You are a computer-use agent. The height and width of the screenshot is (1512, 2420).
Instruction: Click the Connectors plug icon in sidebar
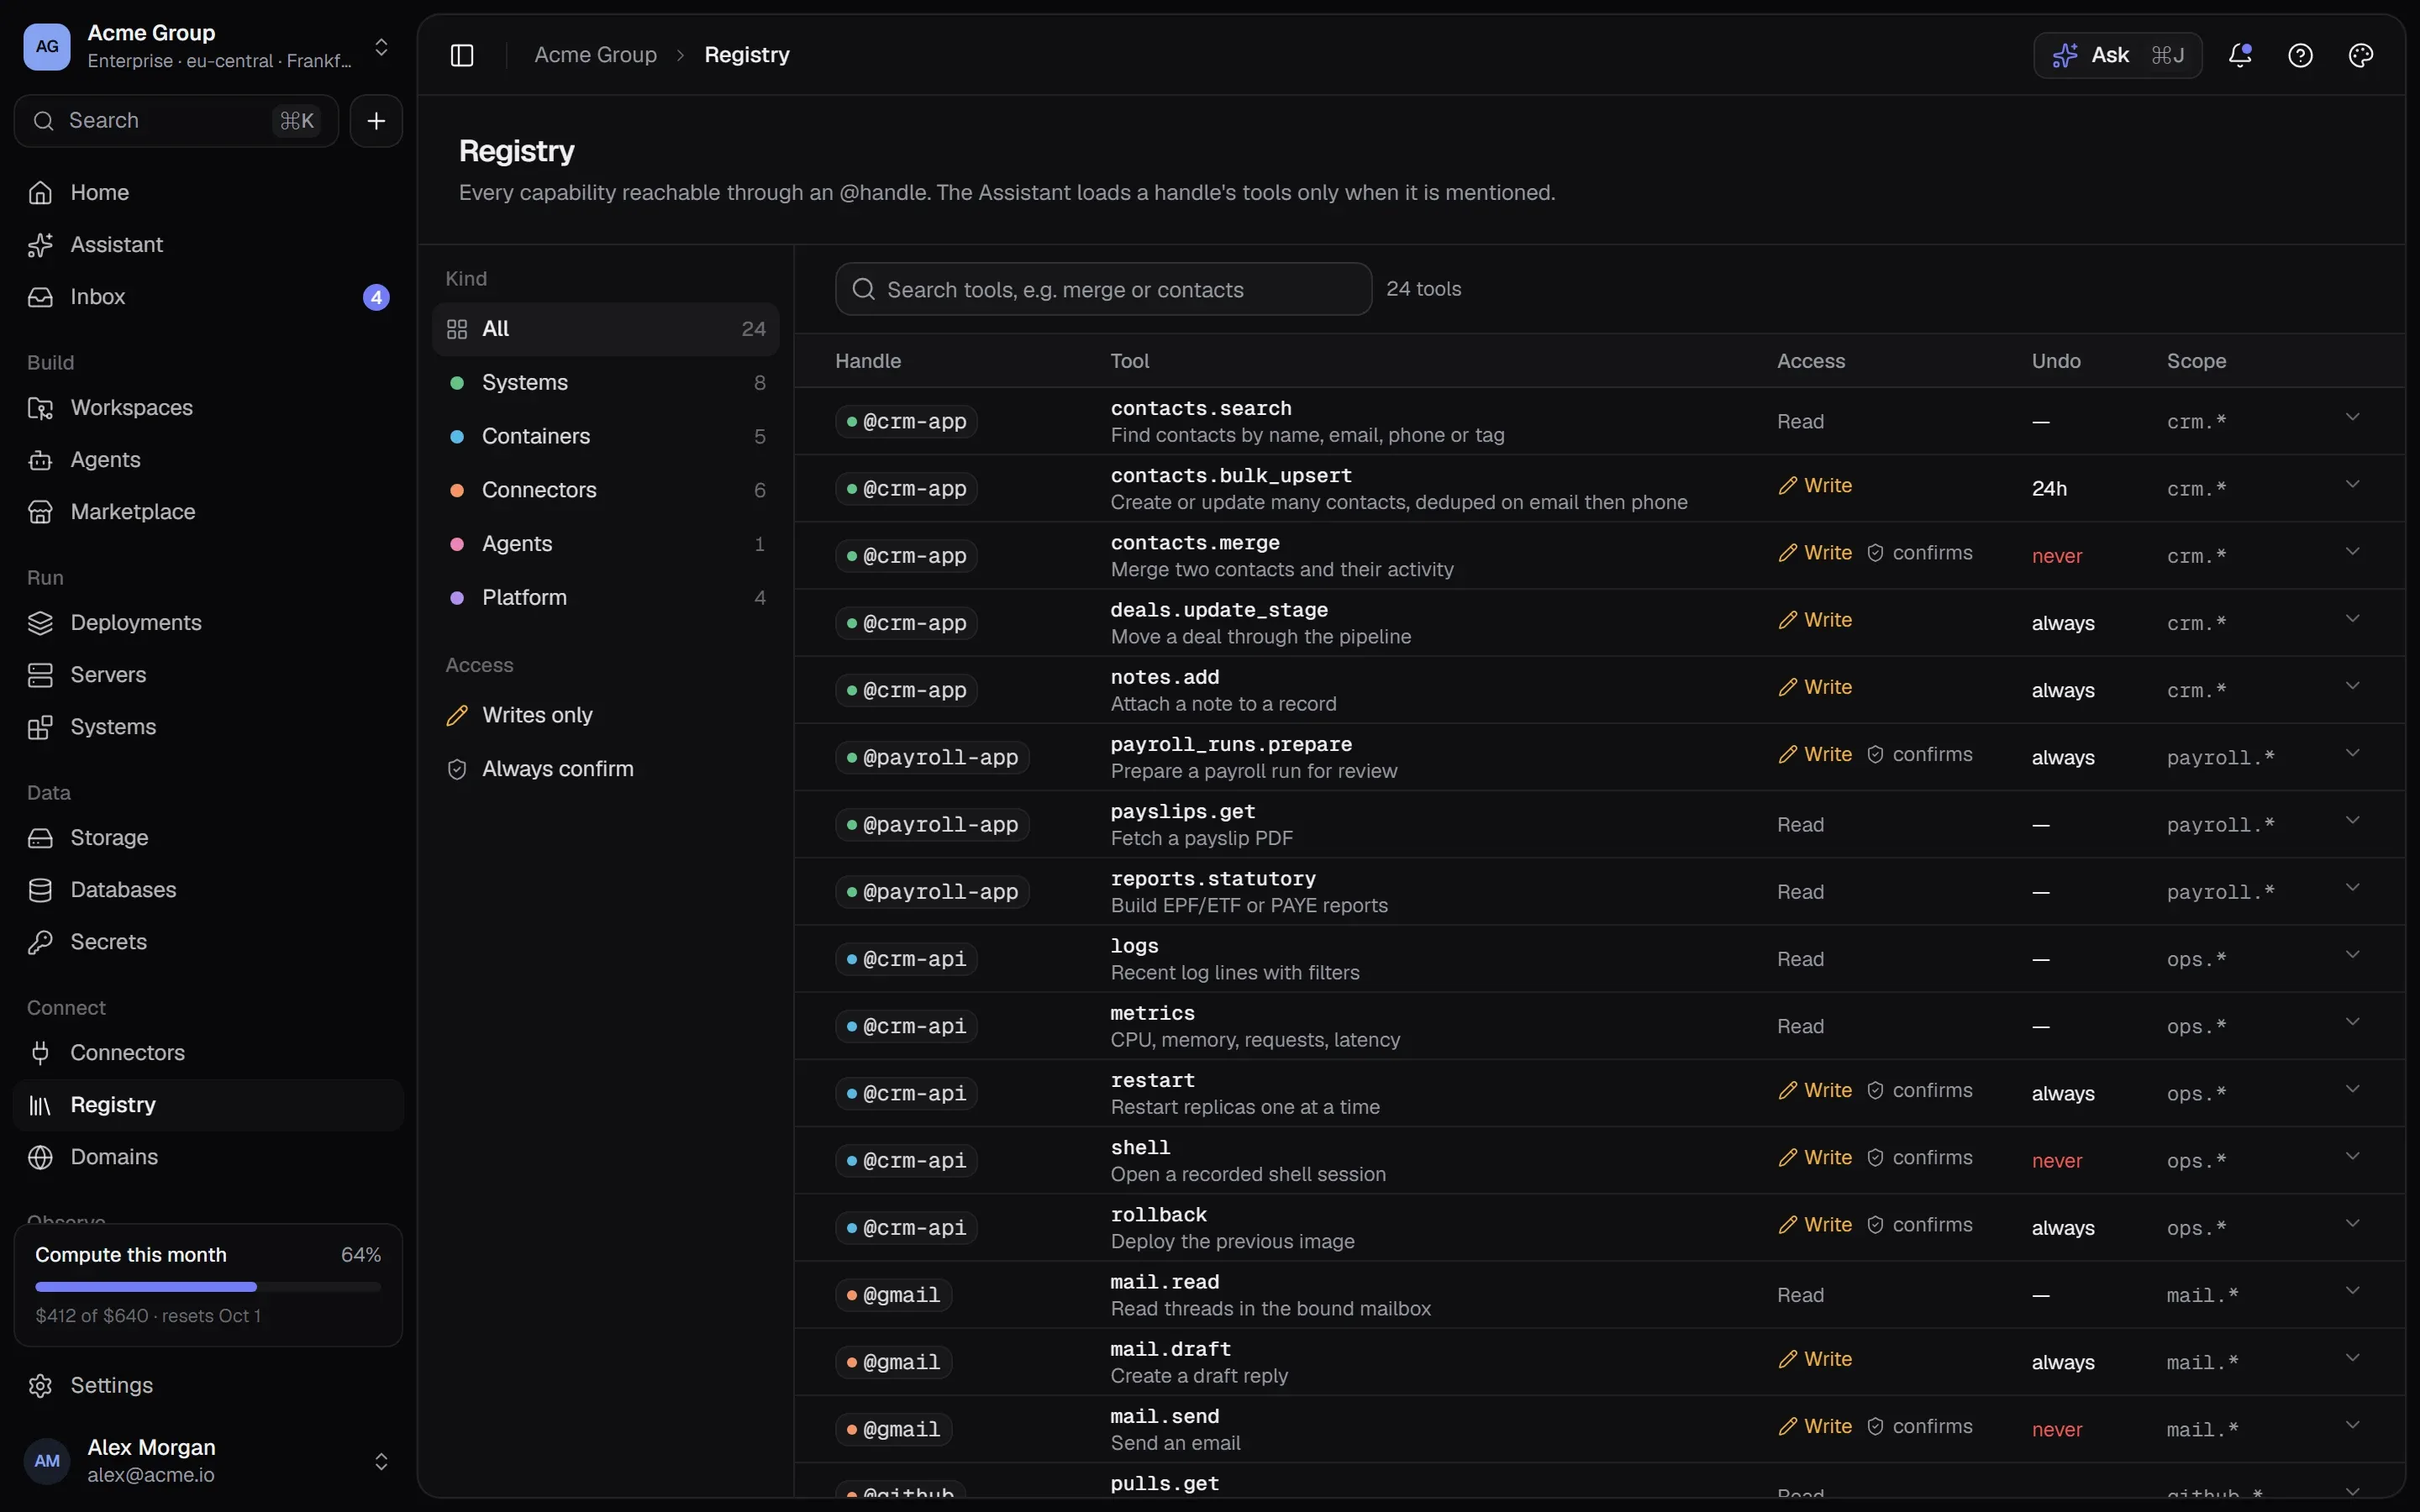tap(40, 1053)
